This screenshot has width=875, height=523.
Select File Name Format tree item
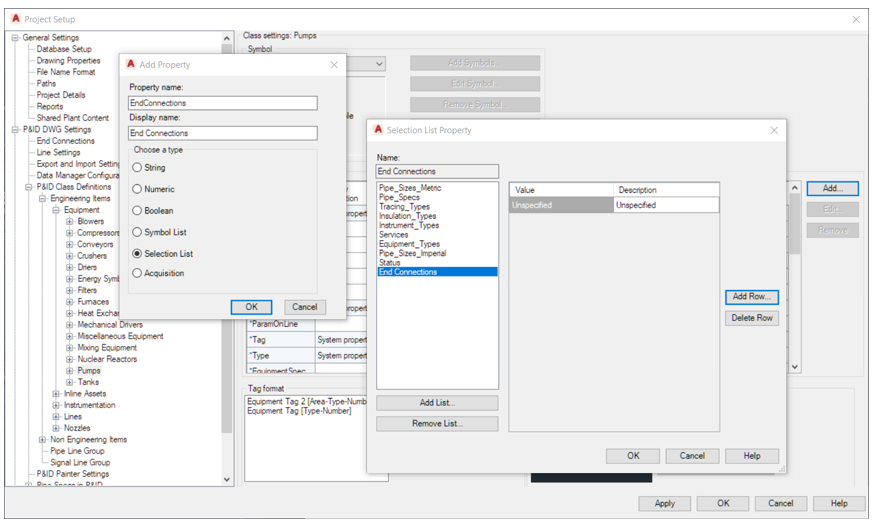pyautogui.click(x=66, y=72)
